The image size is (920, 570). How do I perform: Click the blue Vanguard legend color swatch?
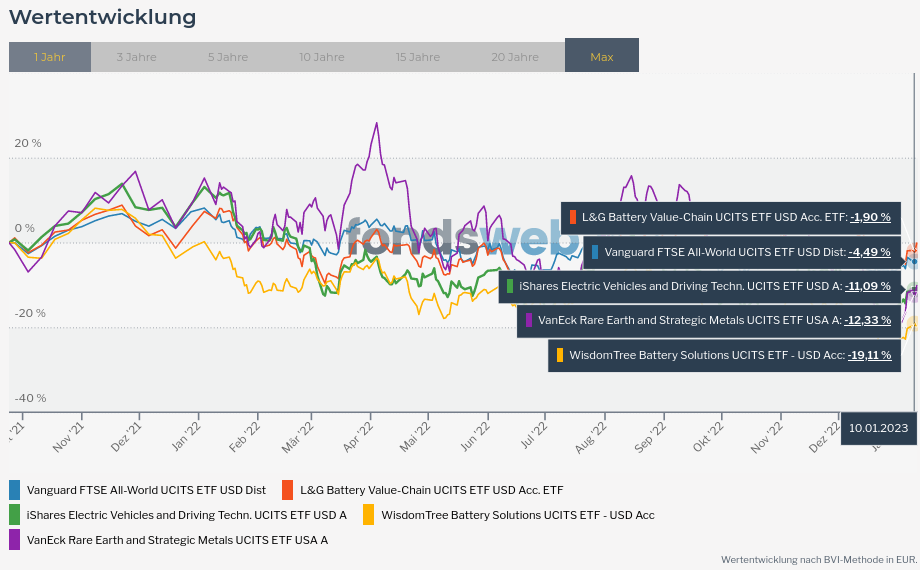click(14, 490)
